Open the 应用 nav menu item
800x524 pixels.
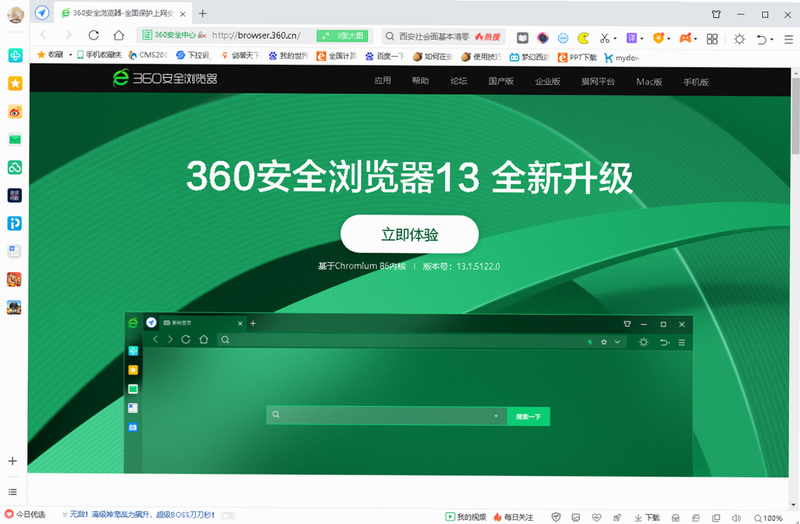[382, 81]
